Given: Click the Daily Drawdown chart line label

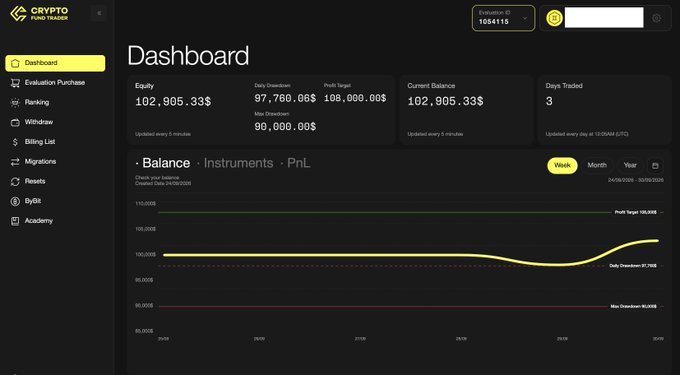Looking at the screenshot, I should pos(633,266).
